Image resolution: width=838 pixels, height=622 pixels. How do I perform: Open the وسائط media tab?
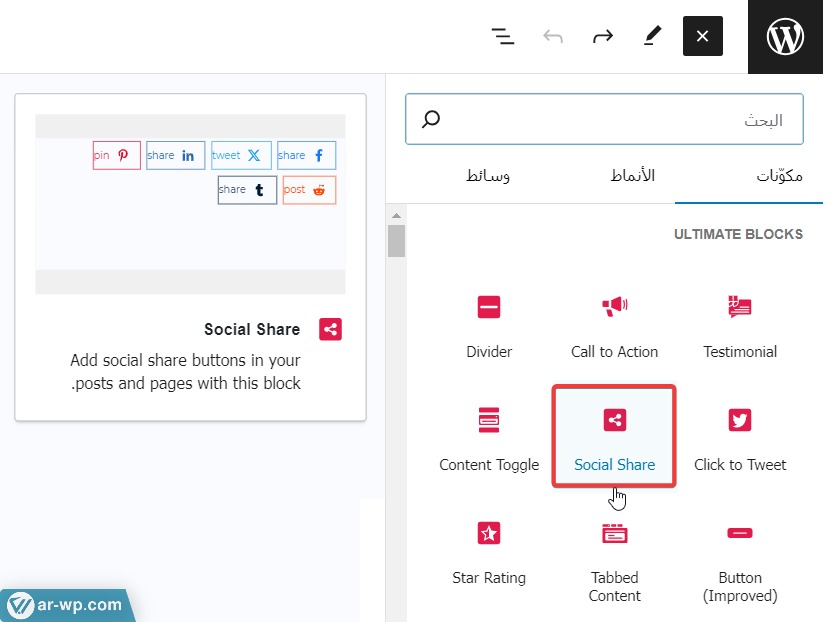(488, 176)
